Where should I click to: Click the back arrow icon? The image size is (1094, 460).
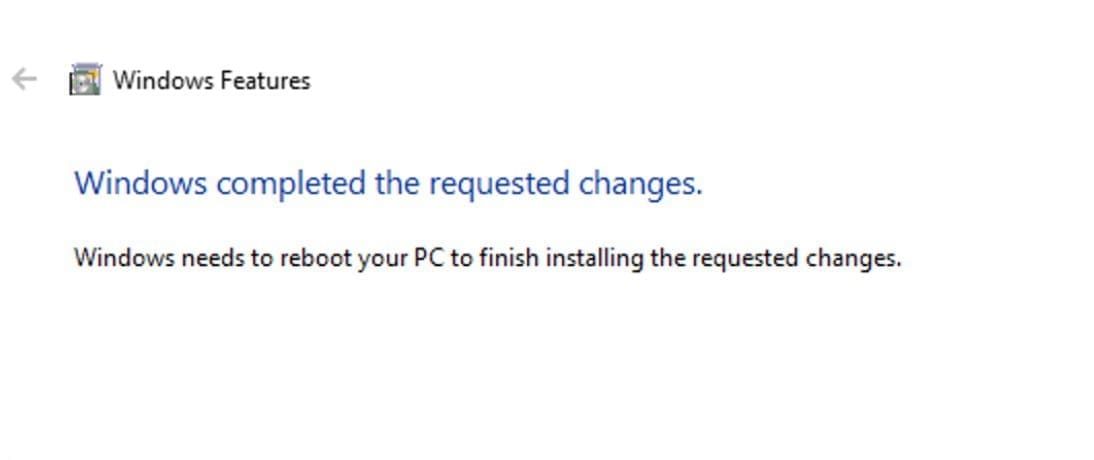click(24, 80)
